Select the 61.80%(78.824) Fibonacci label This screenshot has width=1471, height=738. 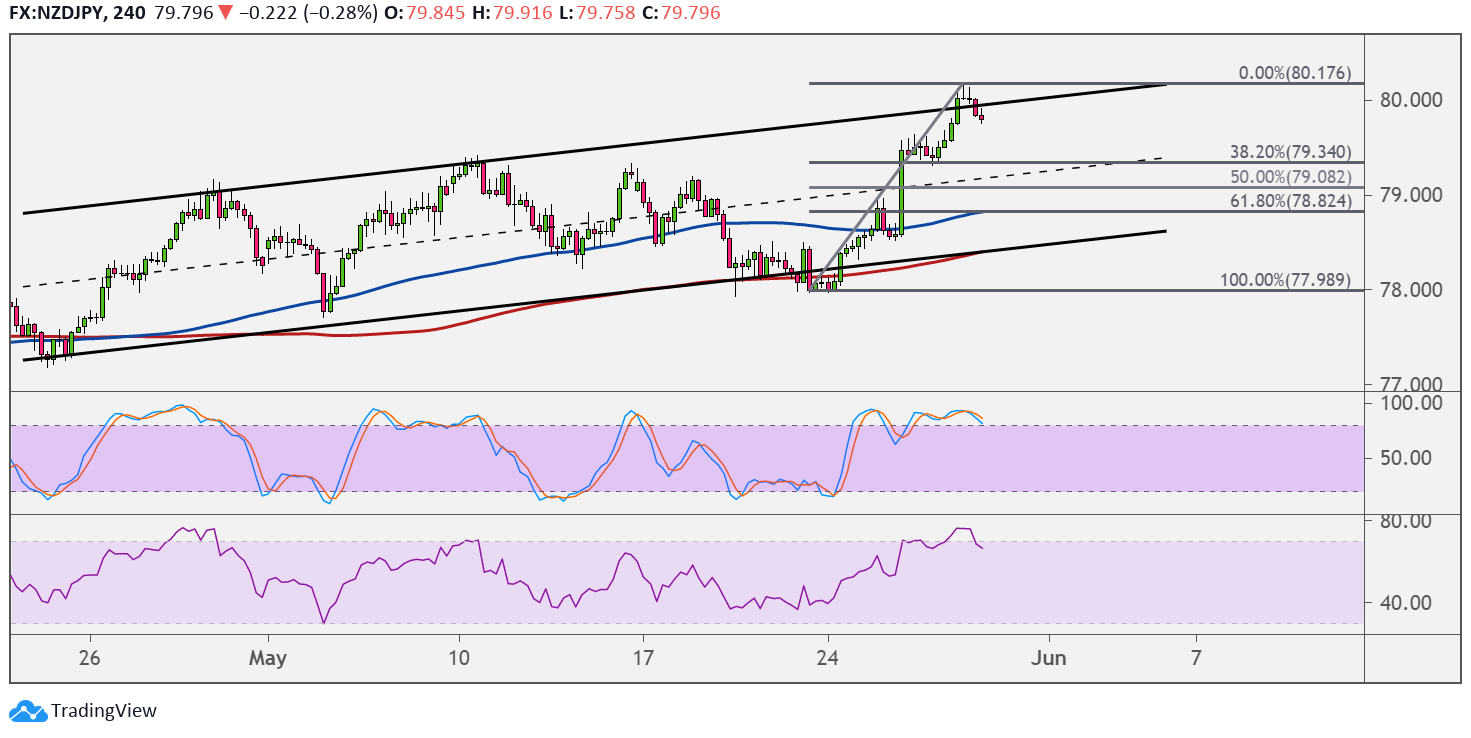tap(1290, 201)
